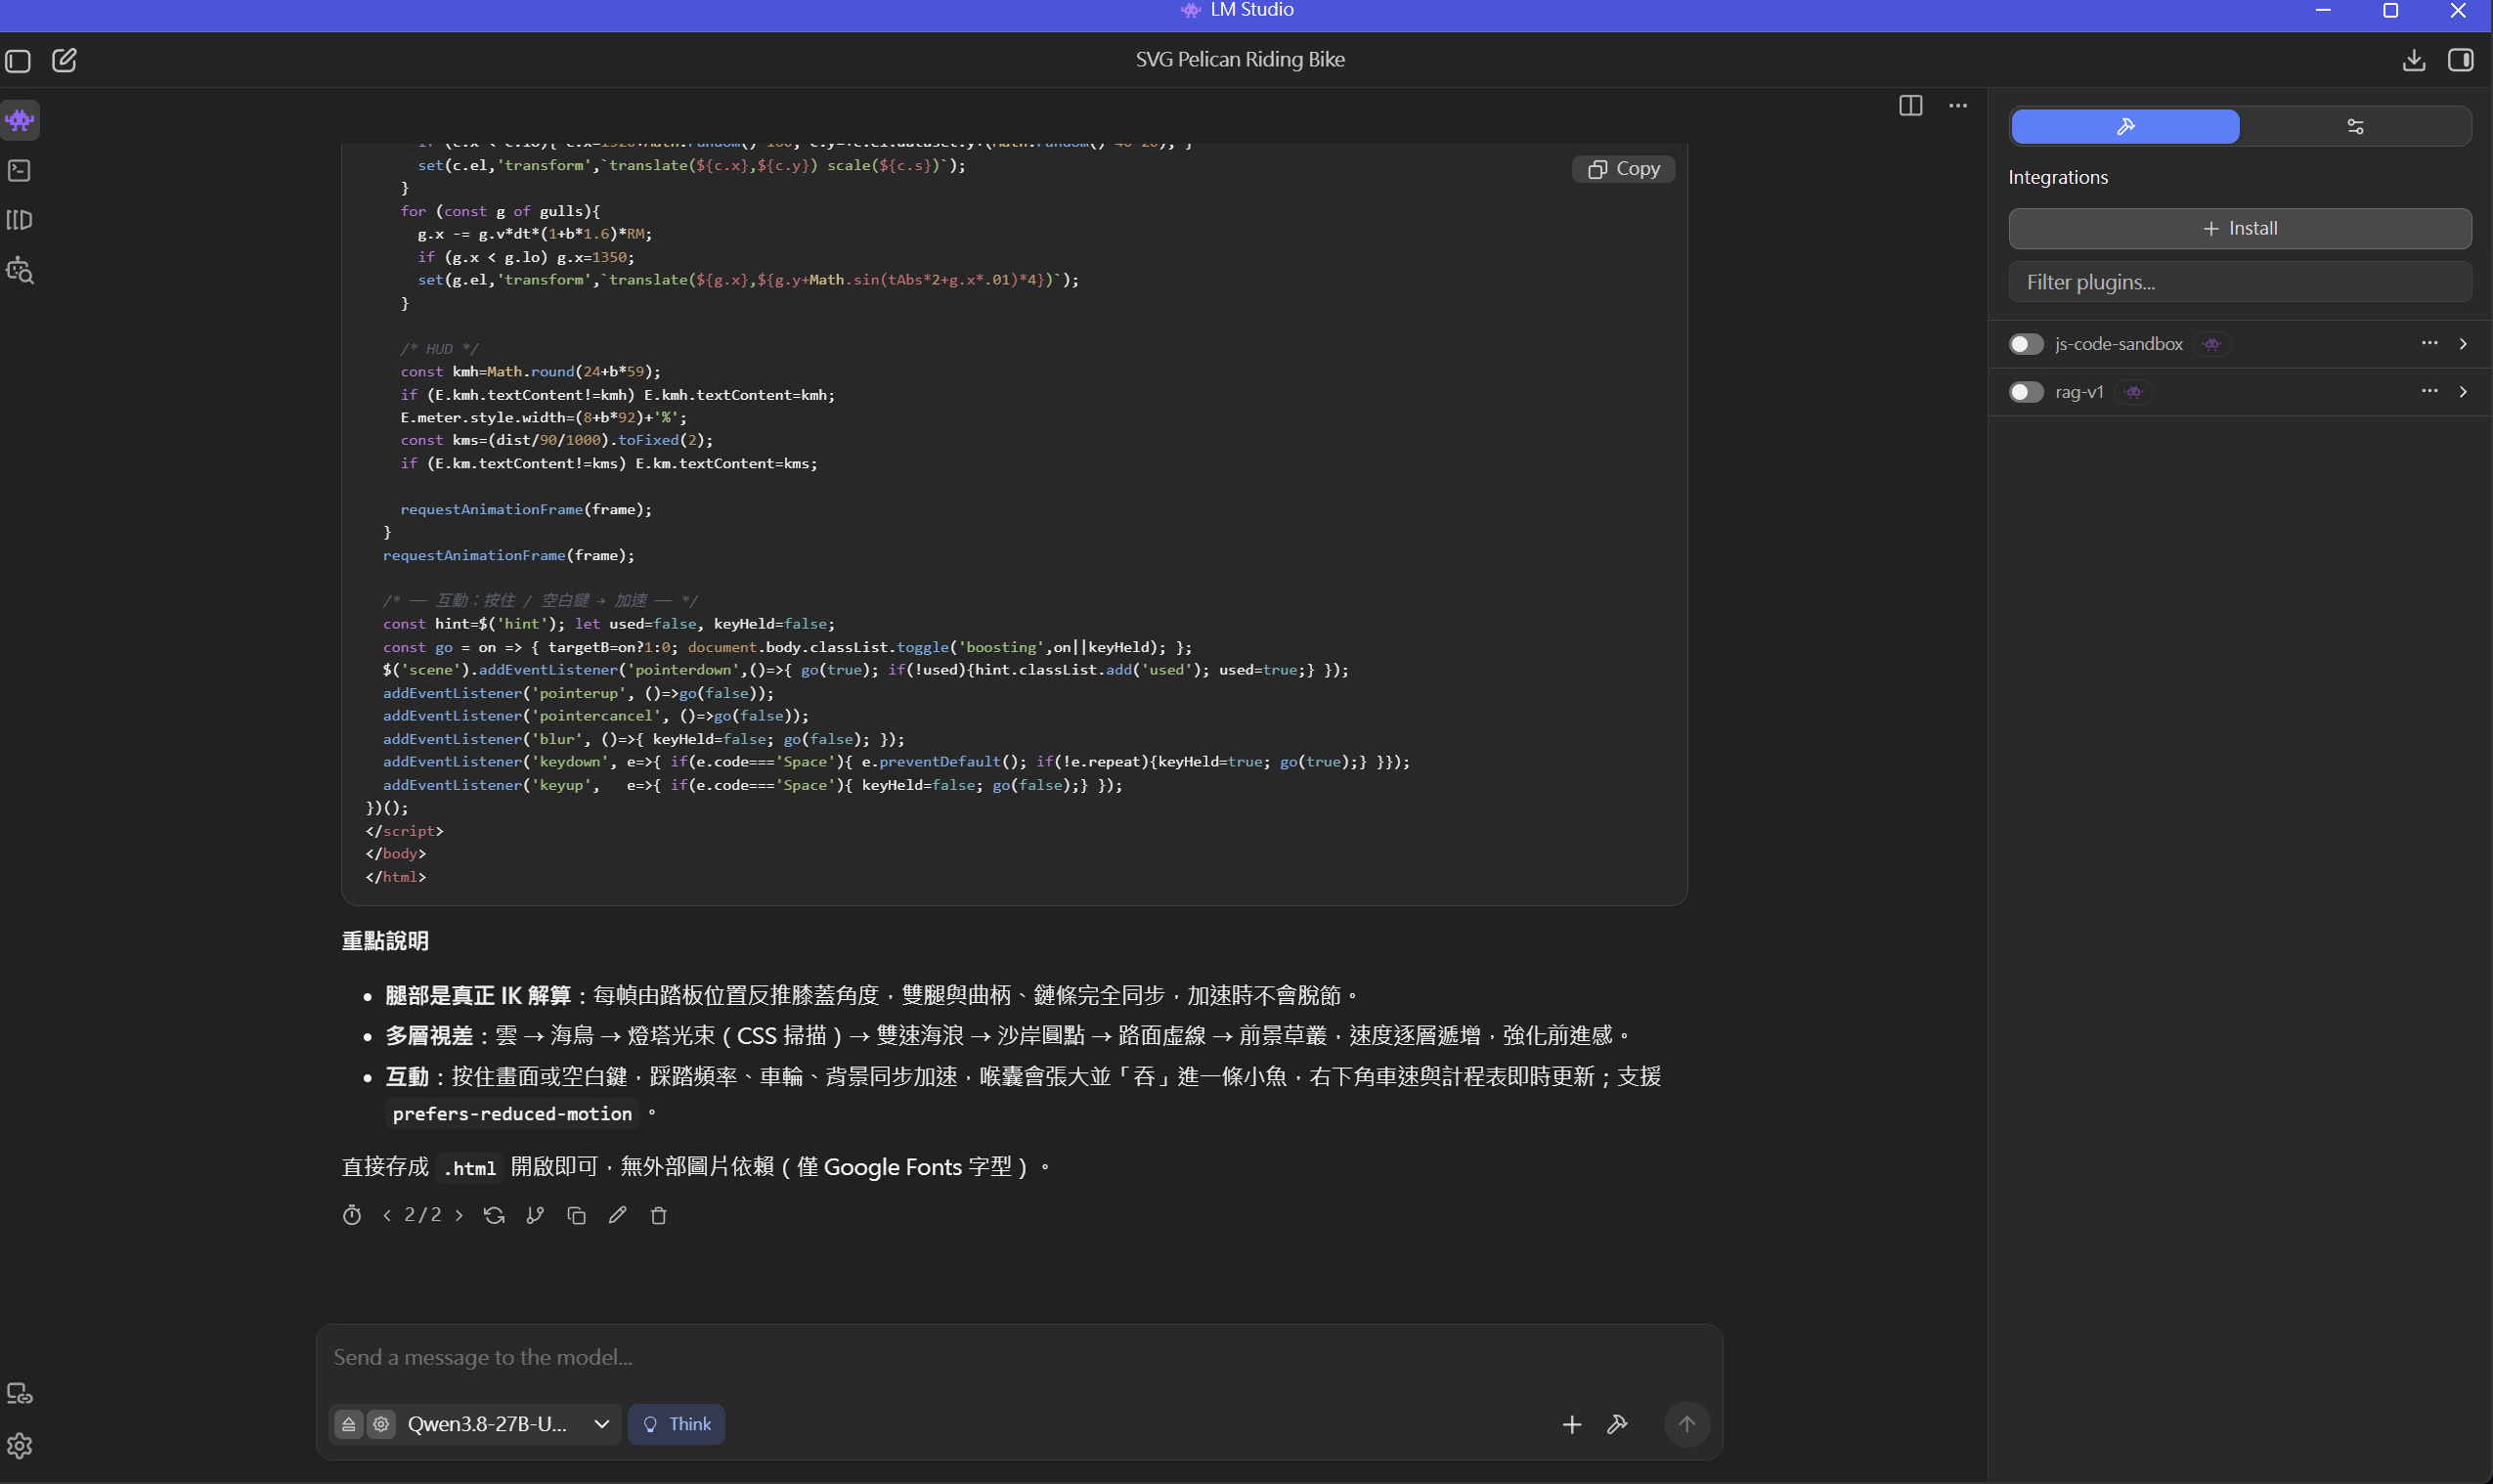Open the Developer terminal sidebar icon
This screenshot has height=1484, width=2493.
(x=20, y=170)
